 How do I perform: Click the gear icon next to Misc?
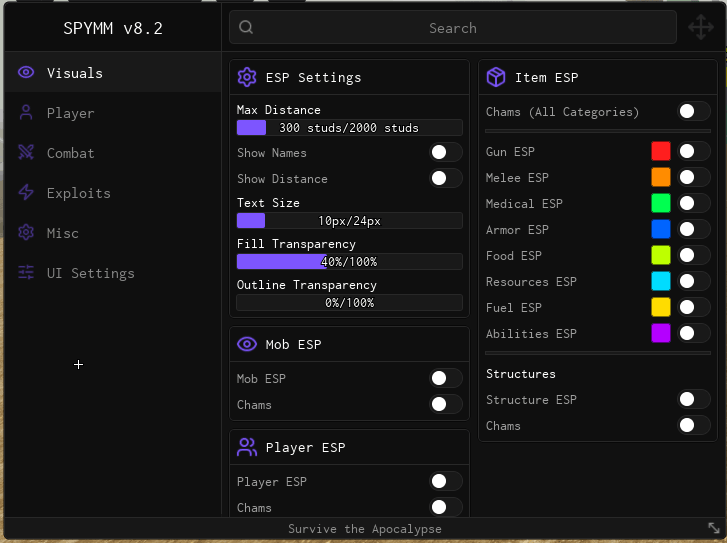pyautogui.click(x=26, y=232)
